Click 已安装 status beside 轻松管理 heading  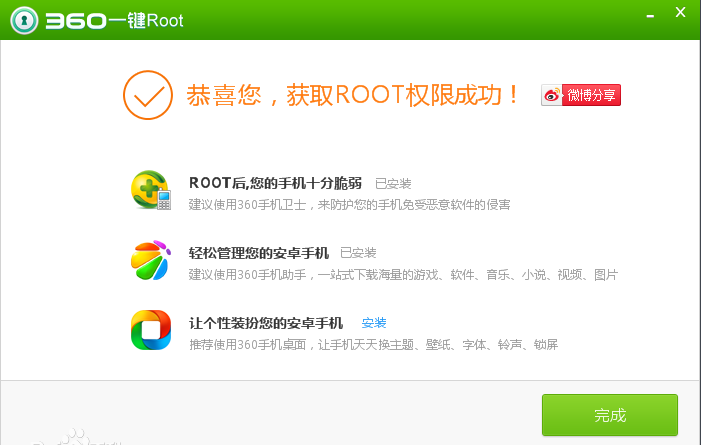pos(358,253)
